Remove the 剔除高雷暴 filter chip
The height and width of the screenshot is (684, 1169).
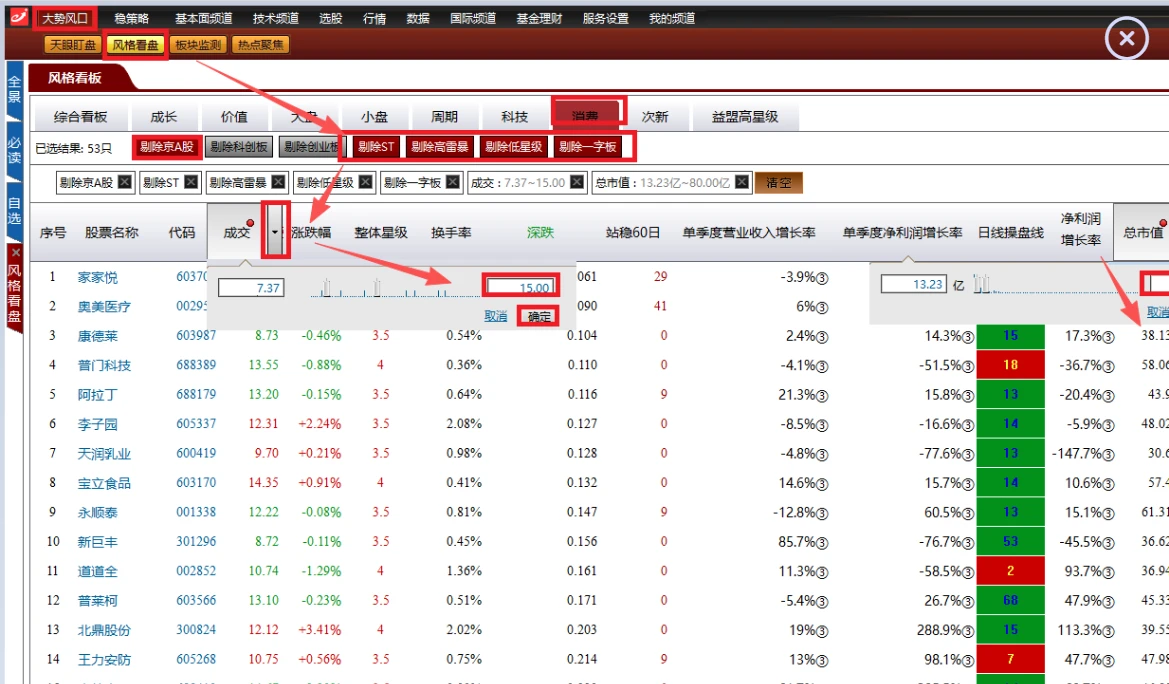pyautogui.click(x=278, y=182)
